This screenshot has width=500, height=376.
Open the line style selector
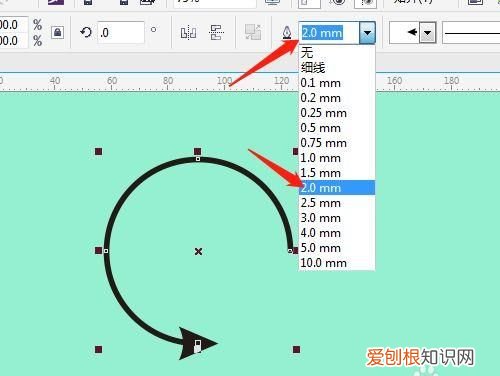[471, 33]
